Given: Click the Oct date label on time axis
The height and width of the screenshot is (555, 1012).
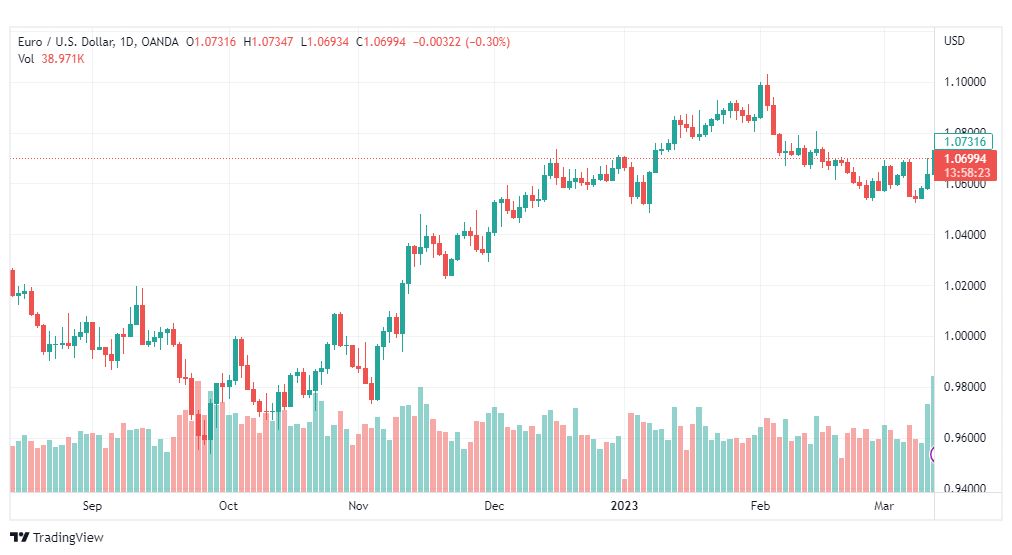Looking at the screenshot, I should (x=228, y=505).
